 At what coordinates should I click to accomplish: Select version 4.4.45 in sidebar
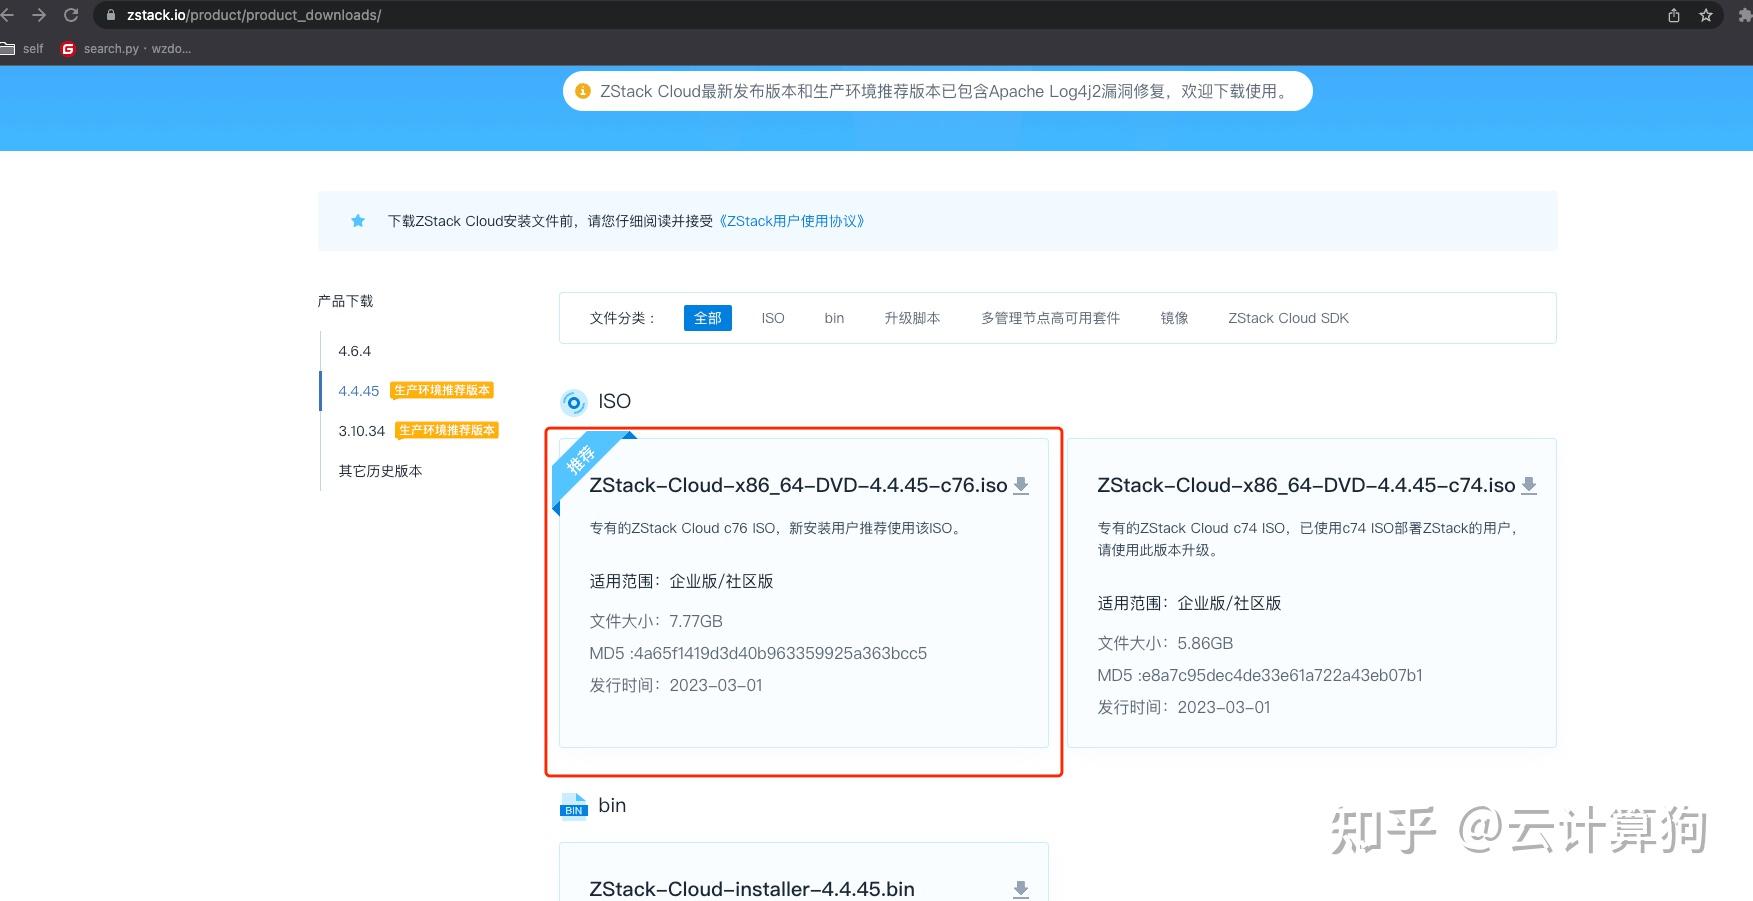click(358, 391)
